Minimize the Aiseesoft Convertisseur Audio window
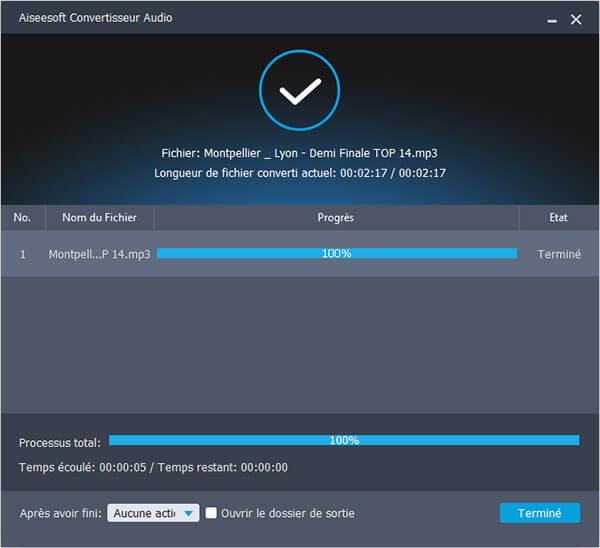 (552, 20)
